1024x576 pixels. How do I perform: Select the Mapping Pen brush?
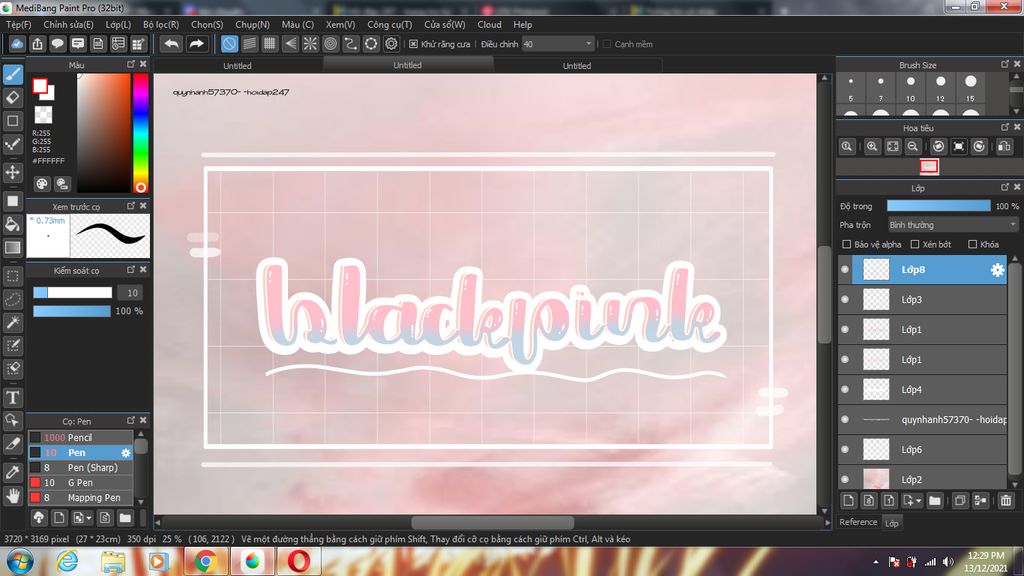click(80, 498)
